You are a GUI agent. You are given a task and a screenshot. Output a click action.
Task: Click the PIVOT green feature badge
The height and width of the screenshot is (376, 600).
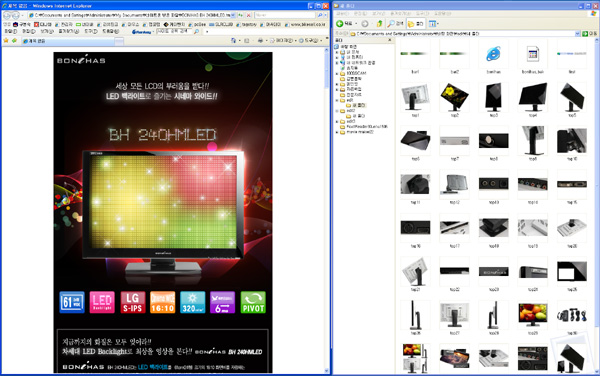[253, 302]
